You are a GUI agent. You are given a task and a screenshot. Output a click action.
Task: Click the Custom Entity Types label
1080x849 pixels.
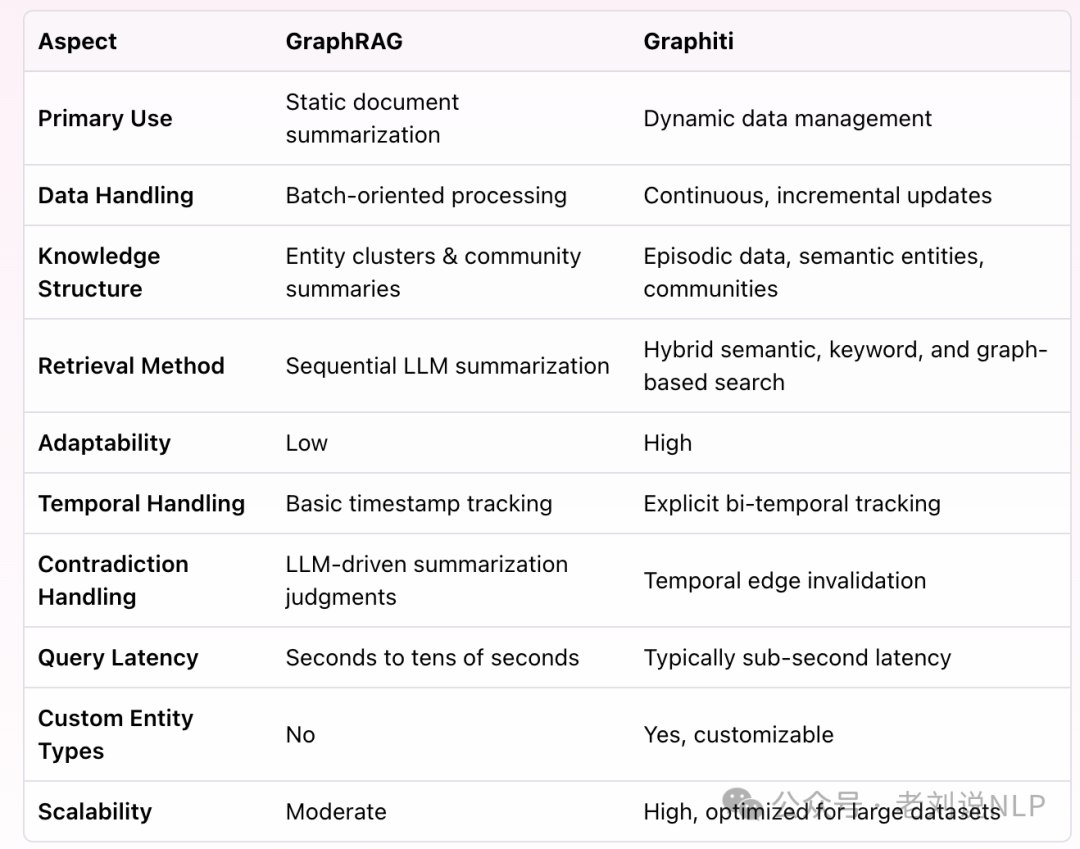[116, 735]
